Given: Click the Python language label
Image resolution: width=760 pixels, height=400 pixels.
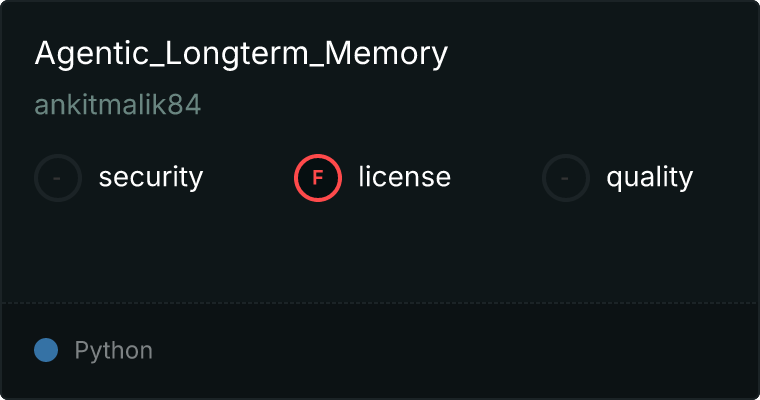Looking at the screenshot, I should click(114, 351).
